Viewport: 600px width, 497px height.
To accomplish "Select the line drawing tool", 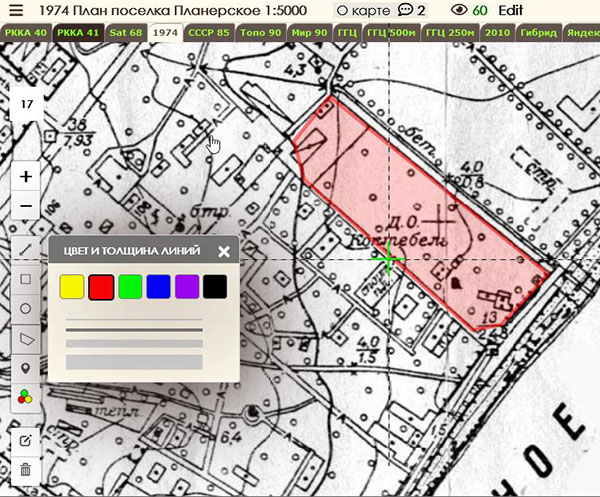I will click(x=26, y=248).
